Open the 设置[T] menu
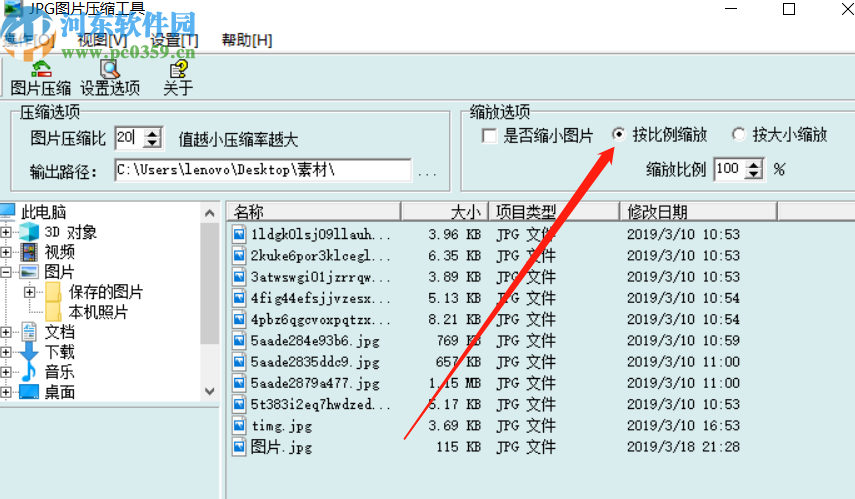 click(x=174, y=40)
